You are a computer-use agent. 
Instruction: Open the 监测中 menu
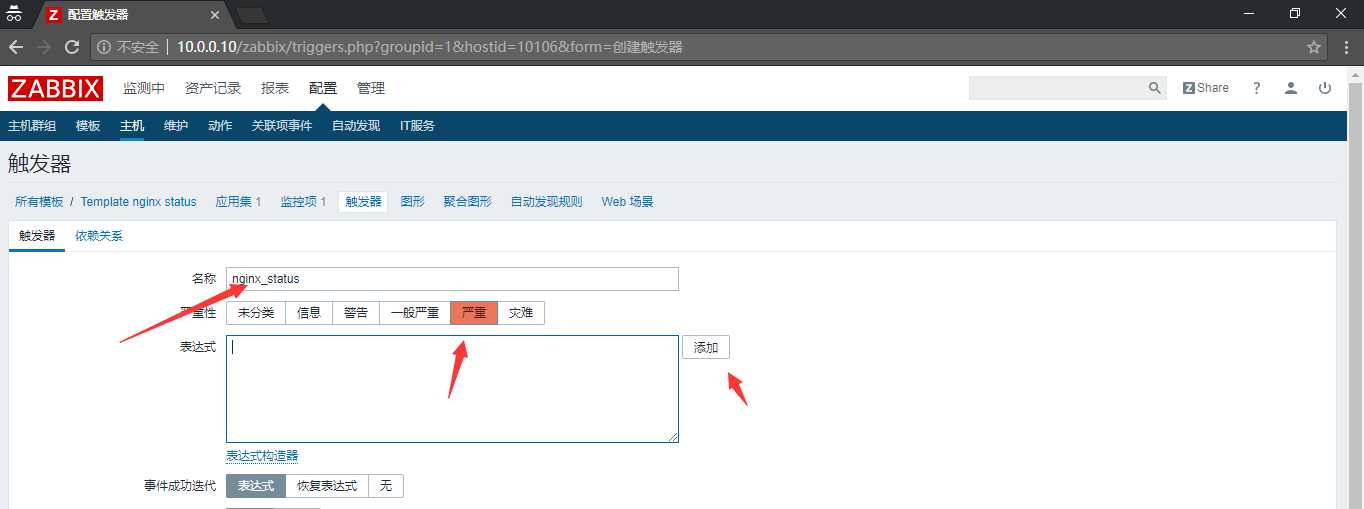pos(144,88)
